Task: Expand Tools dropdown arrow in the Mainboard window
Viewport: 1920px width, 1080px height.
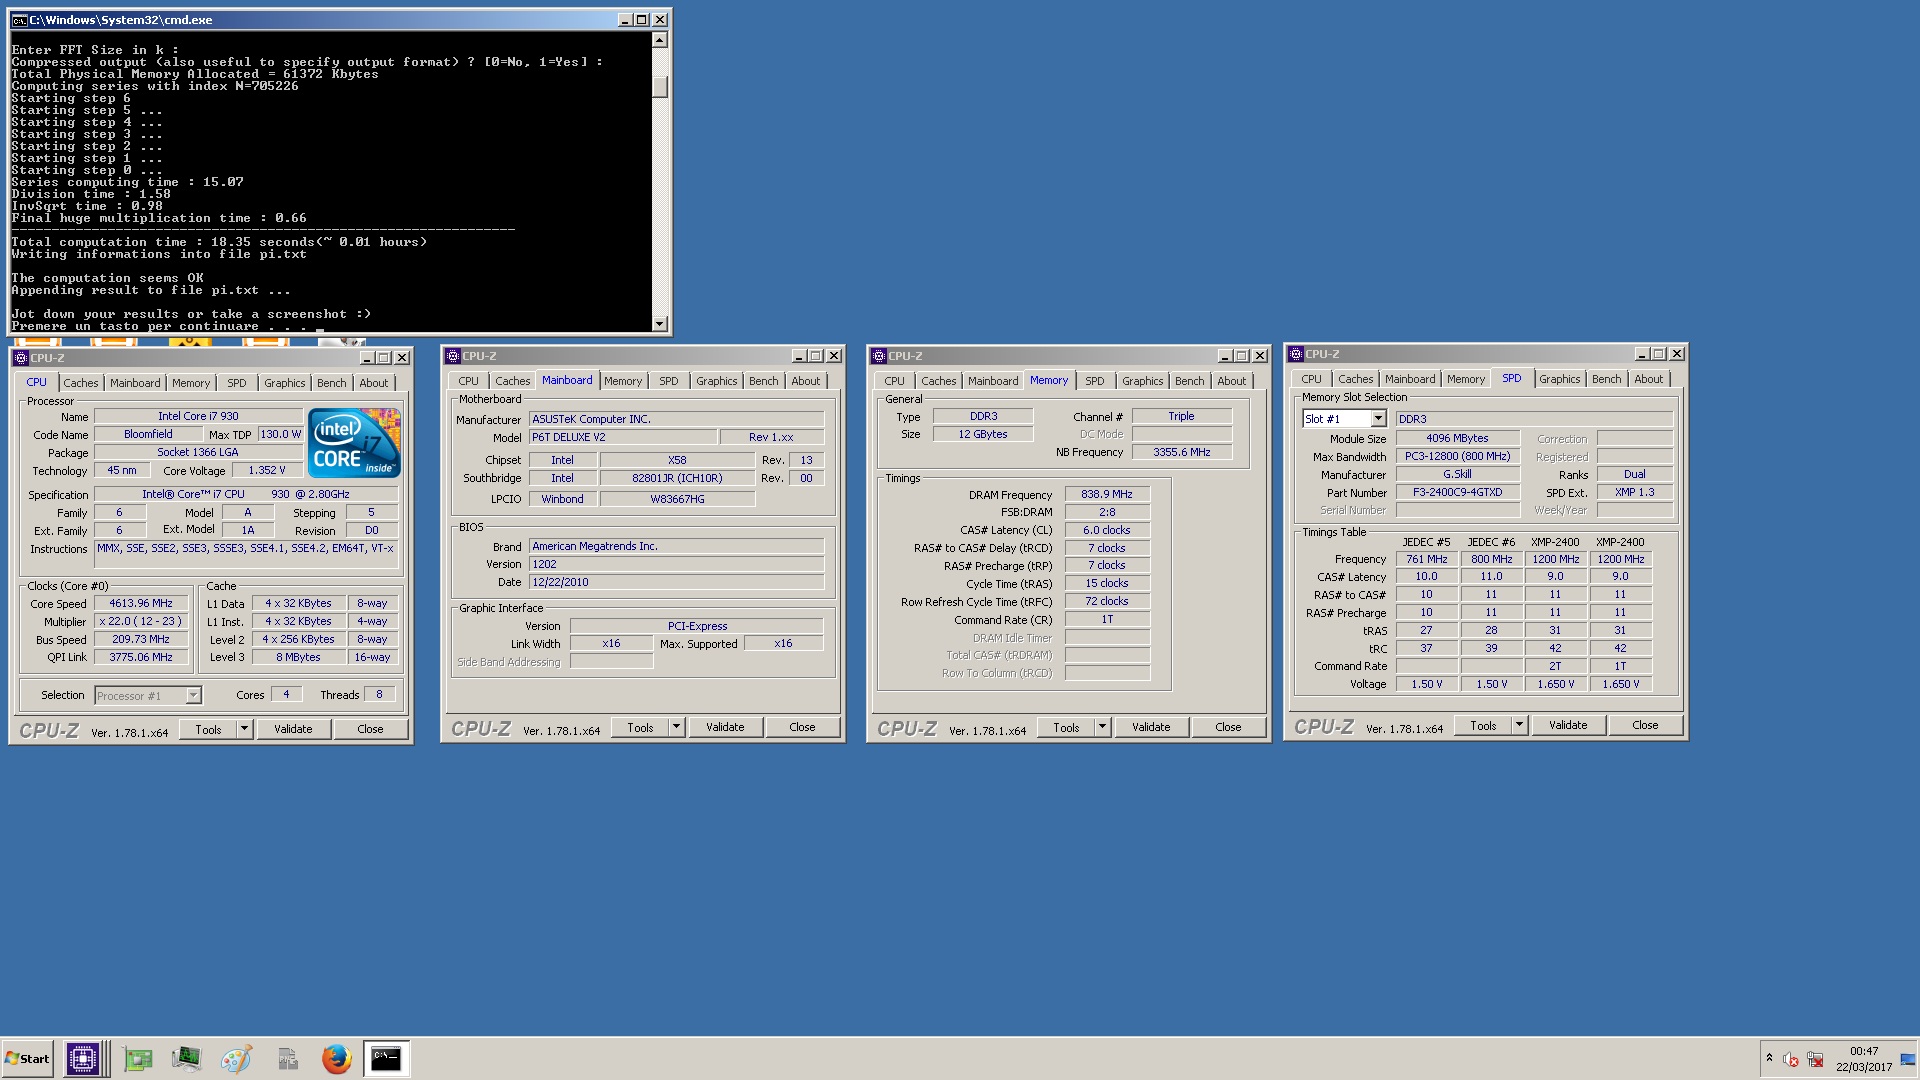Action: point(676,727)
